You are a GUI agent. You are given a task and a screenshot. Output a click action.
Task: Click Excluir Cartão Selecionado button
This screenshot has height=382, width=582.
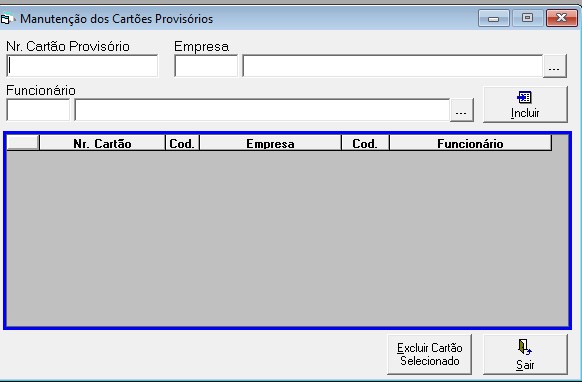429,354
